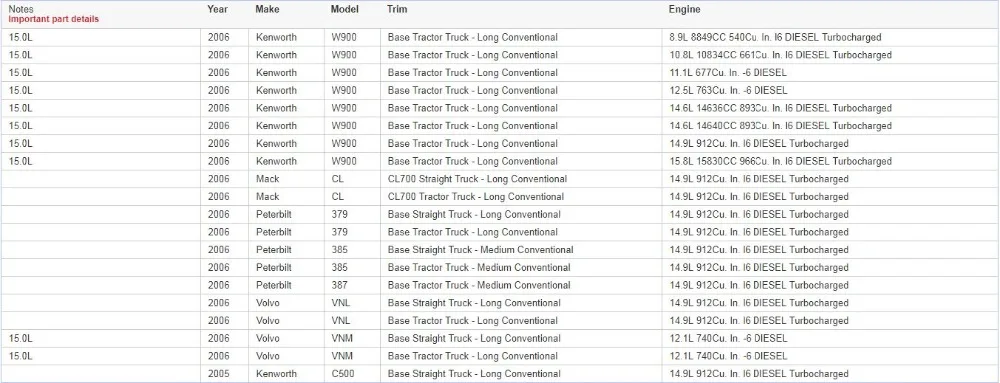Click the Trim column header
1000x383 pixels.
pyautogui.click(x=397, y=10)
